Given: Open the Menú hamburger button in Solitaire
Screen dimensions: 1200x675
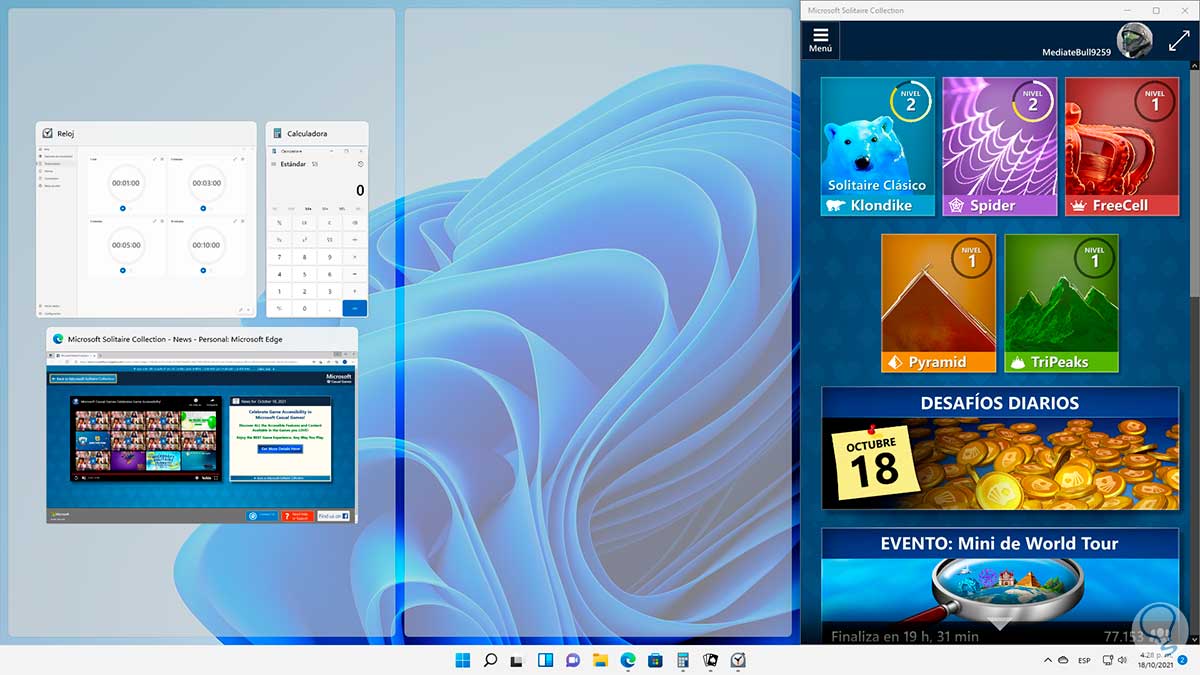Looking at the screenshot, I should coord(820,39).
